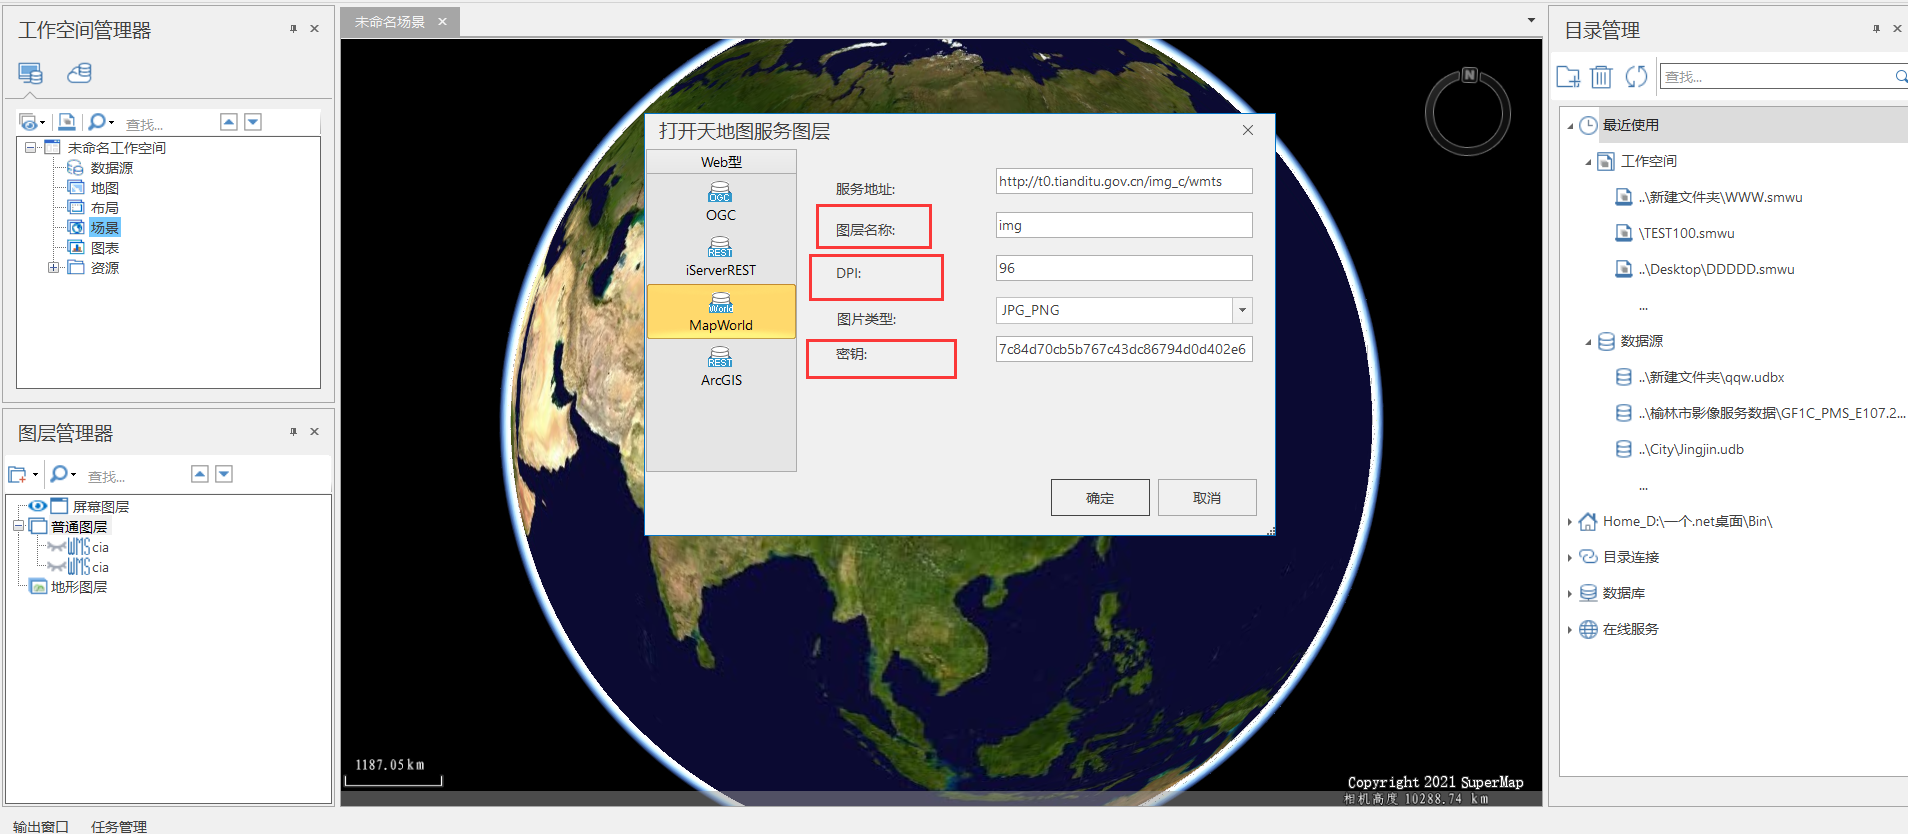Click the service address input field
The image size is (1908, 834).
[x=1124, y=181]
